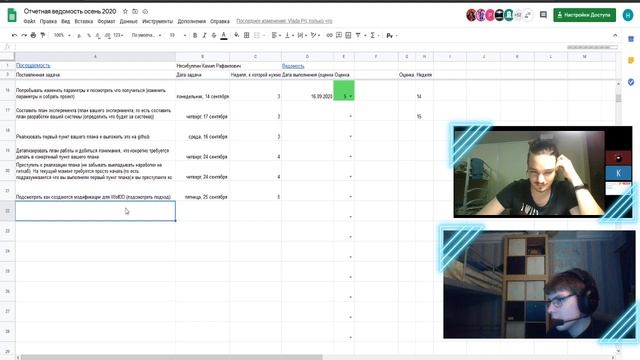The width and height of the screenshot is (640, 360).
Task: Click the blue K participant tile
Action: (x=618, y=173)
